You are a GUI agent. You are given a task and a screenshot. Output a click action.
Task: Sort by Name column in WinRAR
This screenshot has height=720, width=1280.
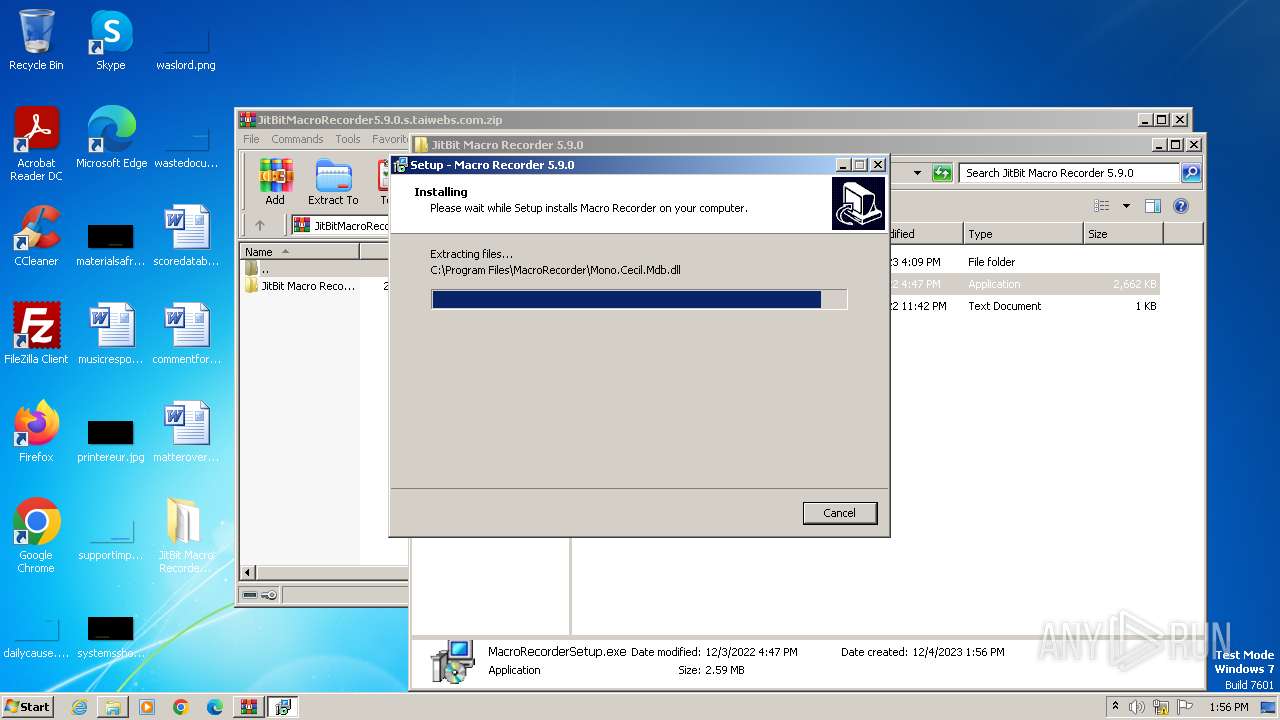299,252
